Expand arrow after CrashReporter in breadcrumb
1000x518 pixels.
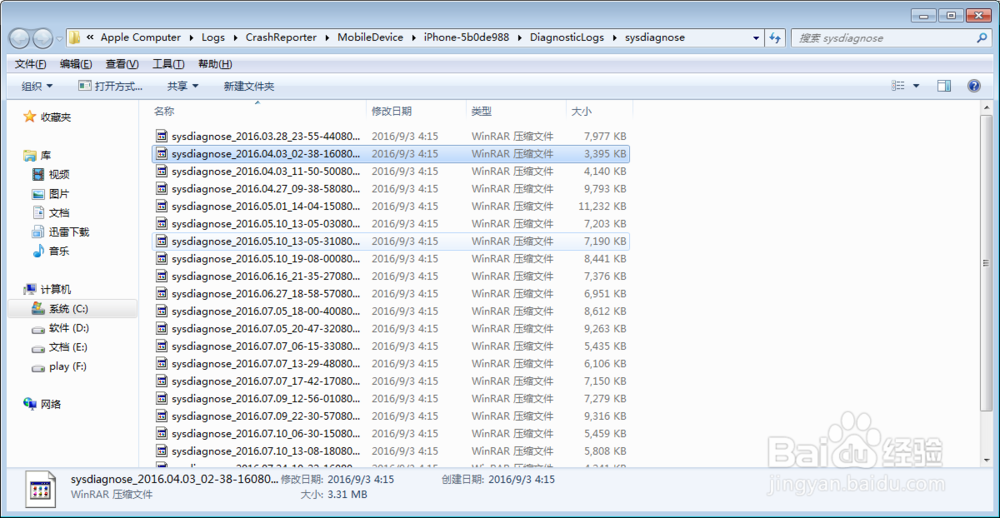point(327,38)
